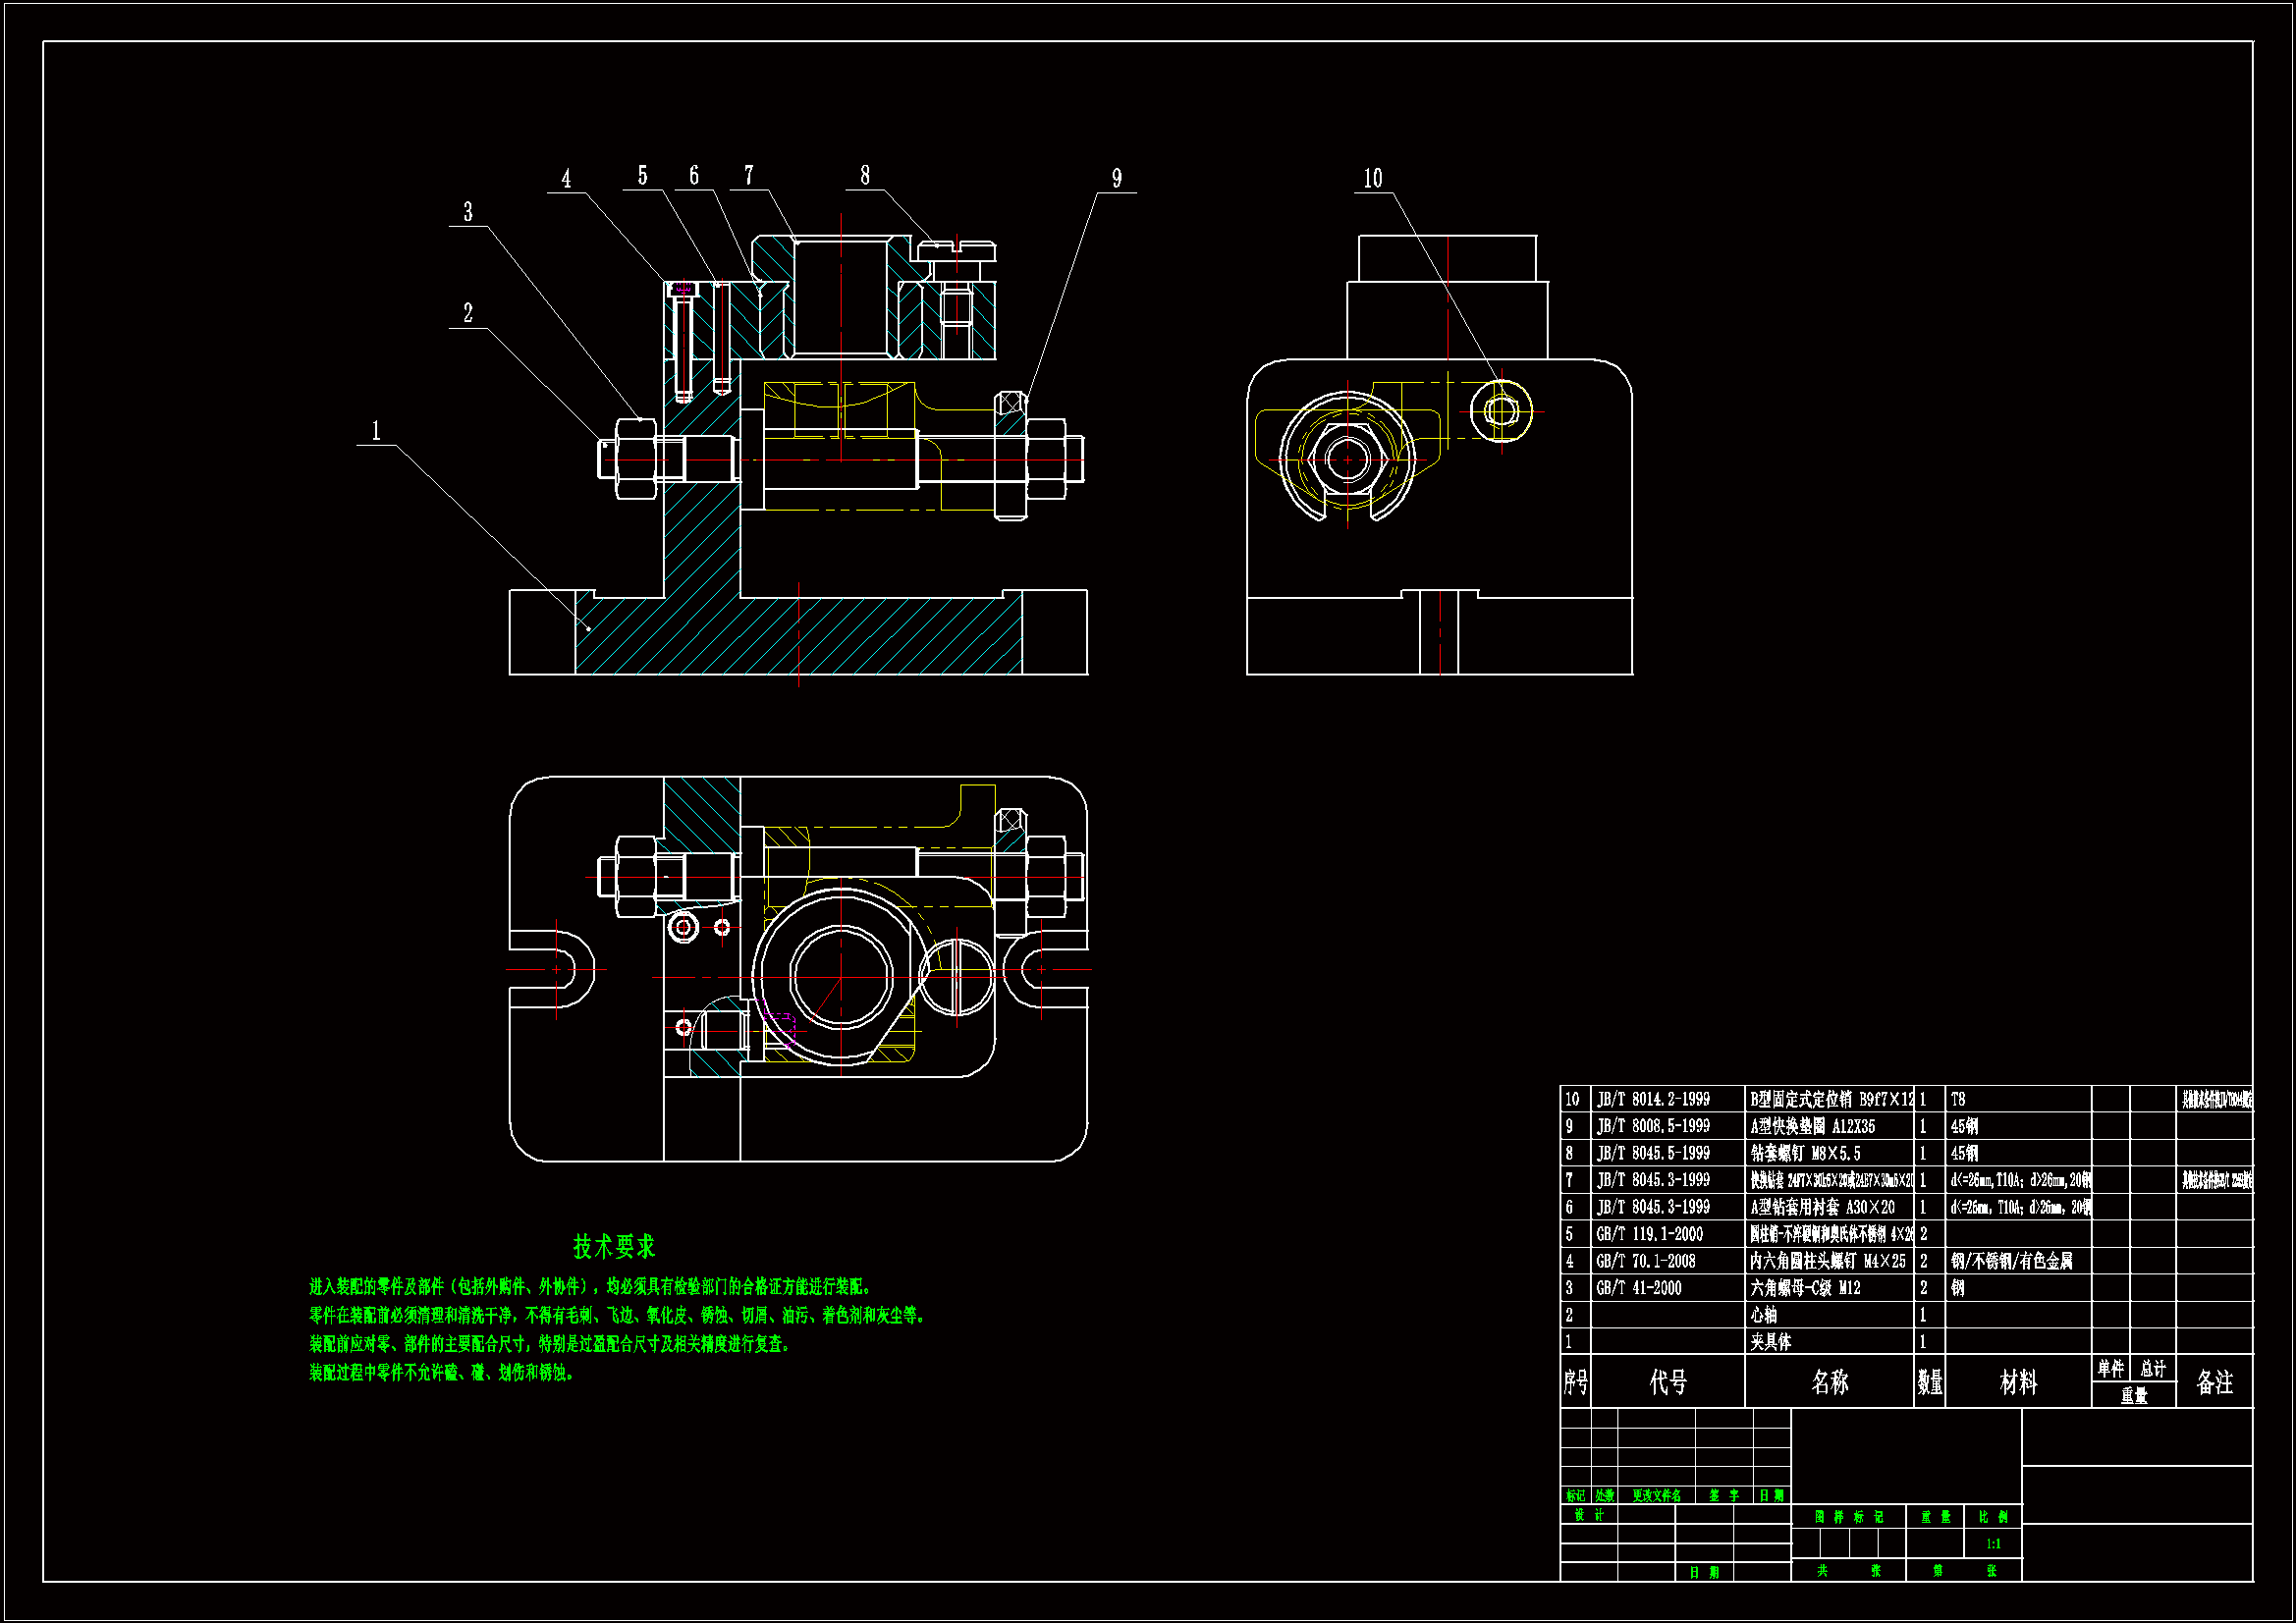This screenshot has width=2296, height=1623.
Task: Click part balloon number 1
Action: point(376,431)
